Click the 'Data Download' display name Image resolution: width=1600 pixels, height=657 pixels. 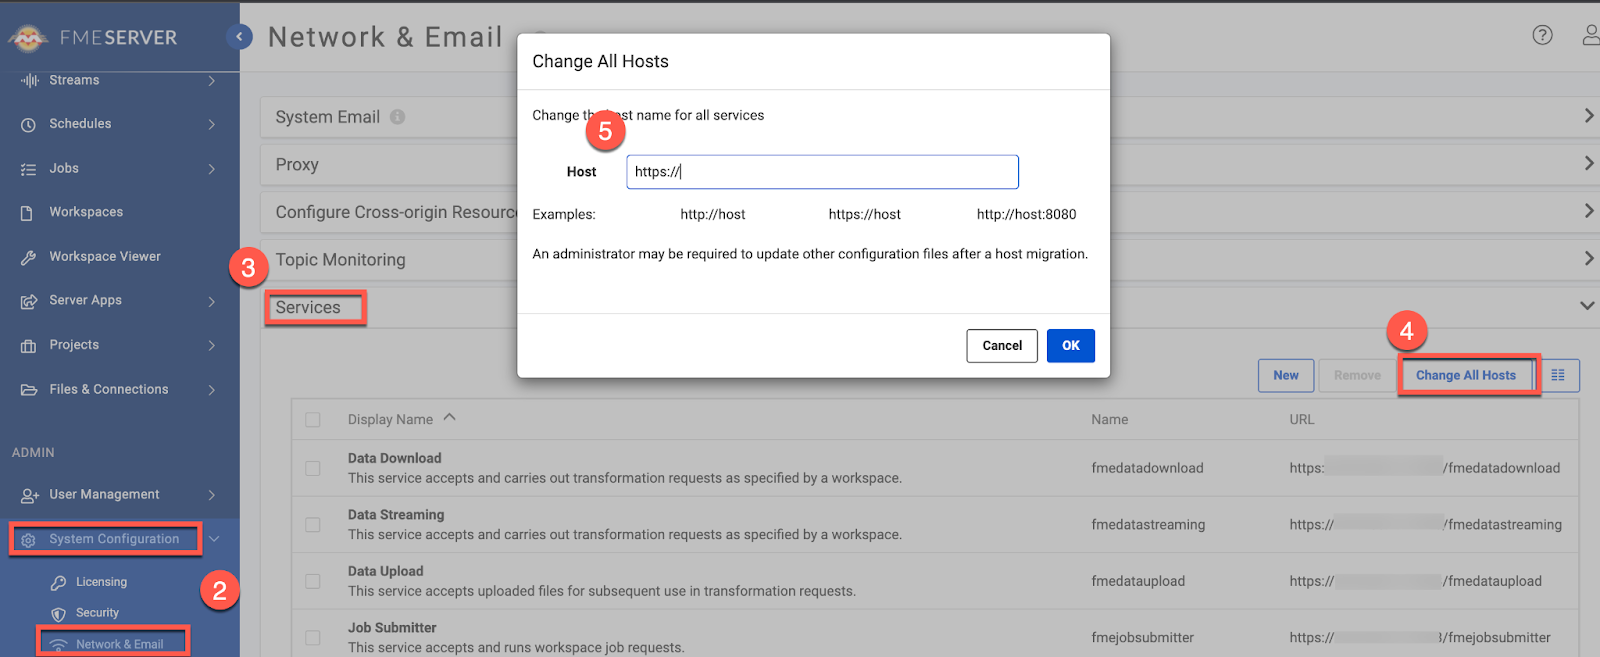pos(394,458)
